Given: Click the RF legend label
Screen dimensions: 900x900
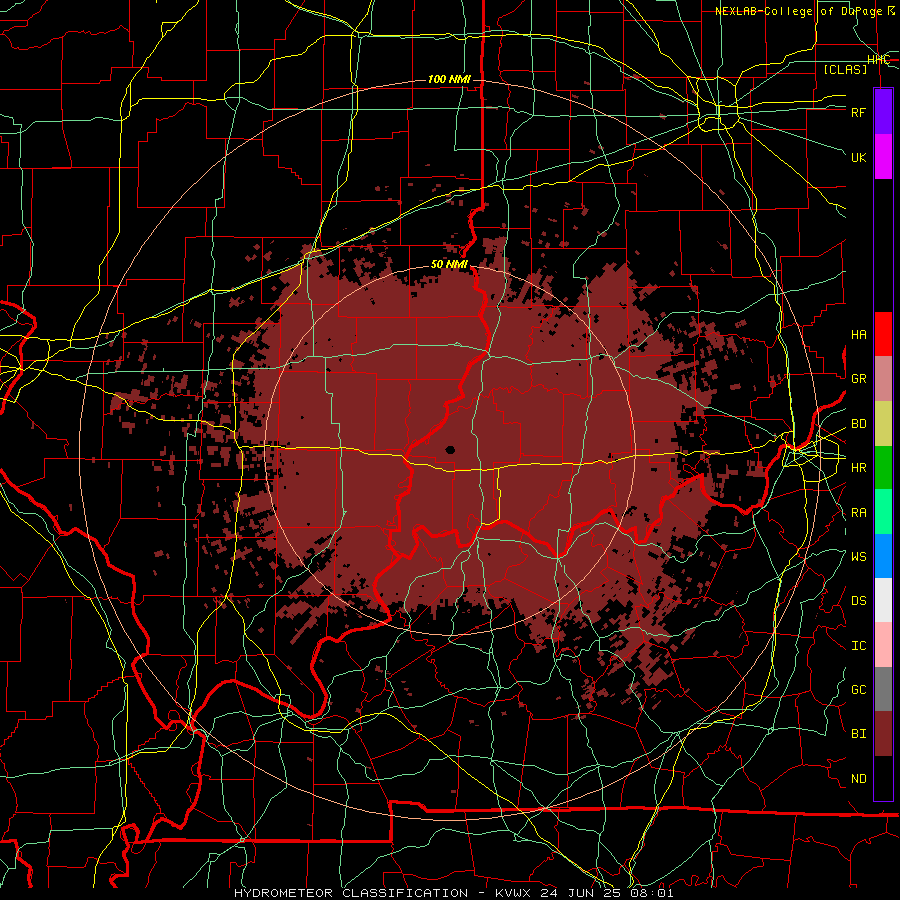Looking at the screenshot, I should (858, 112).
